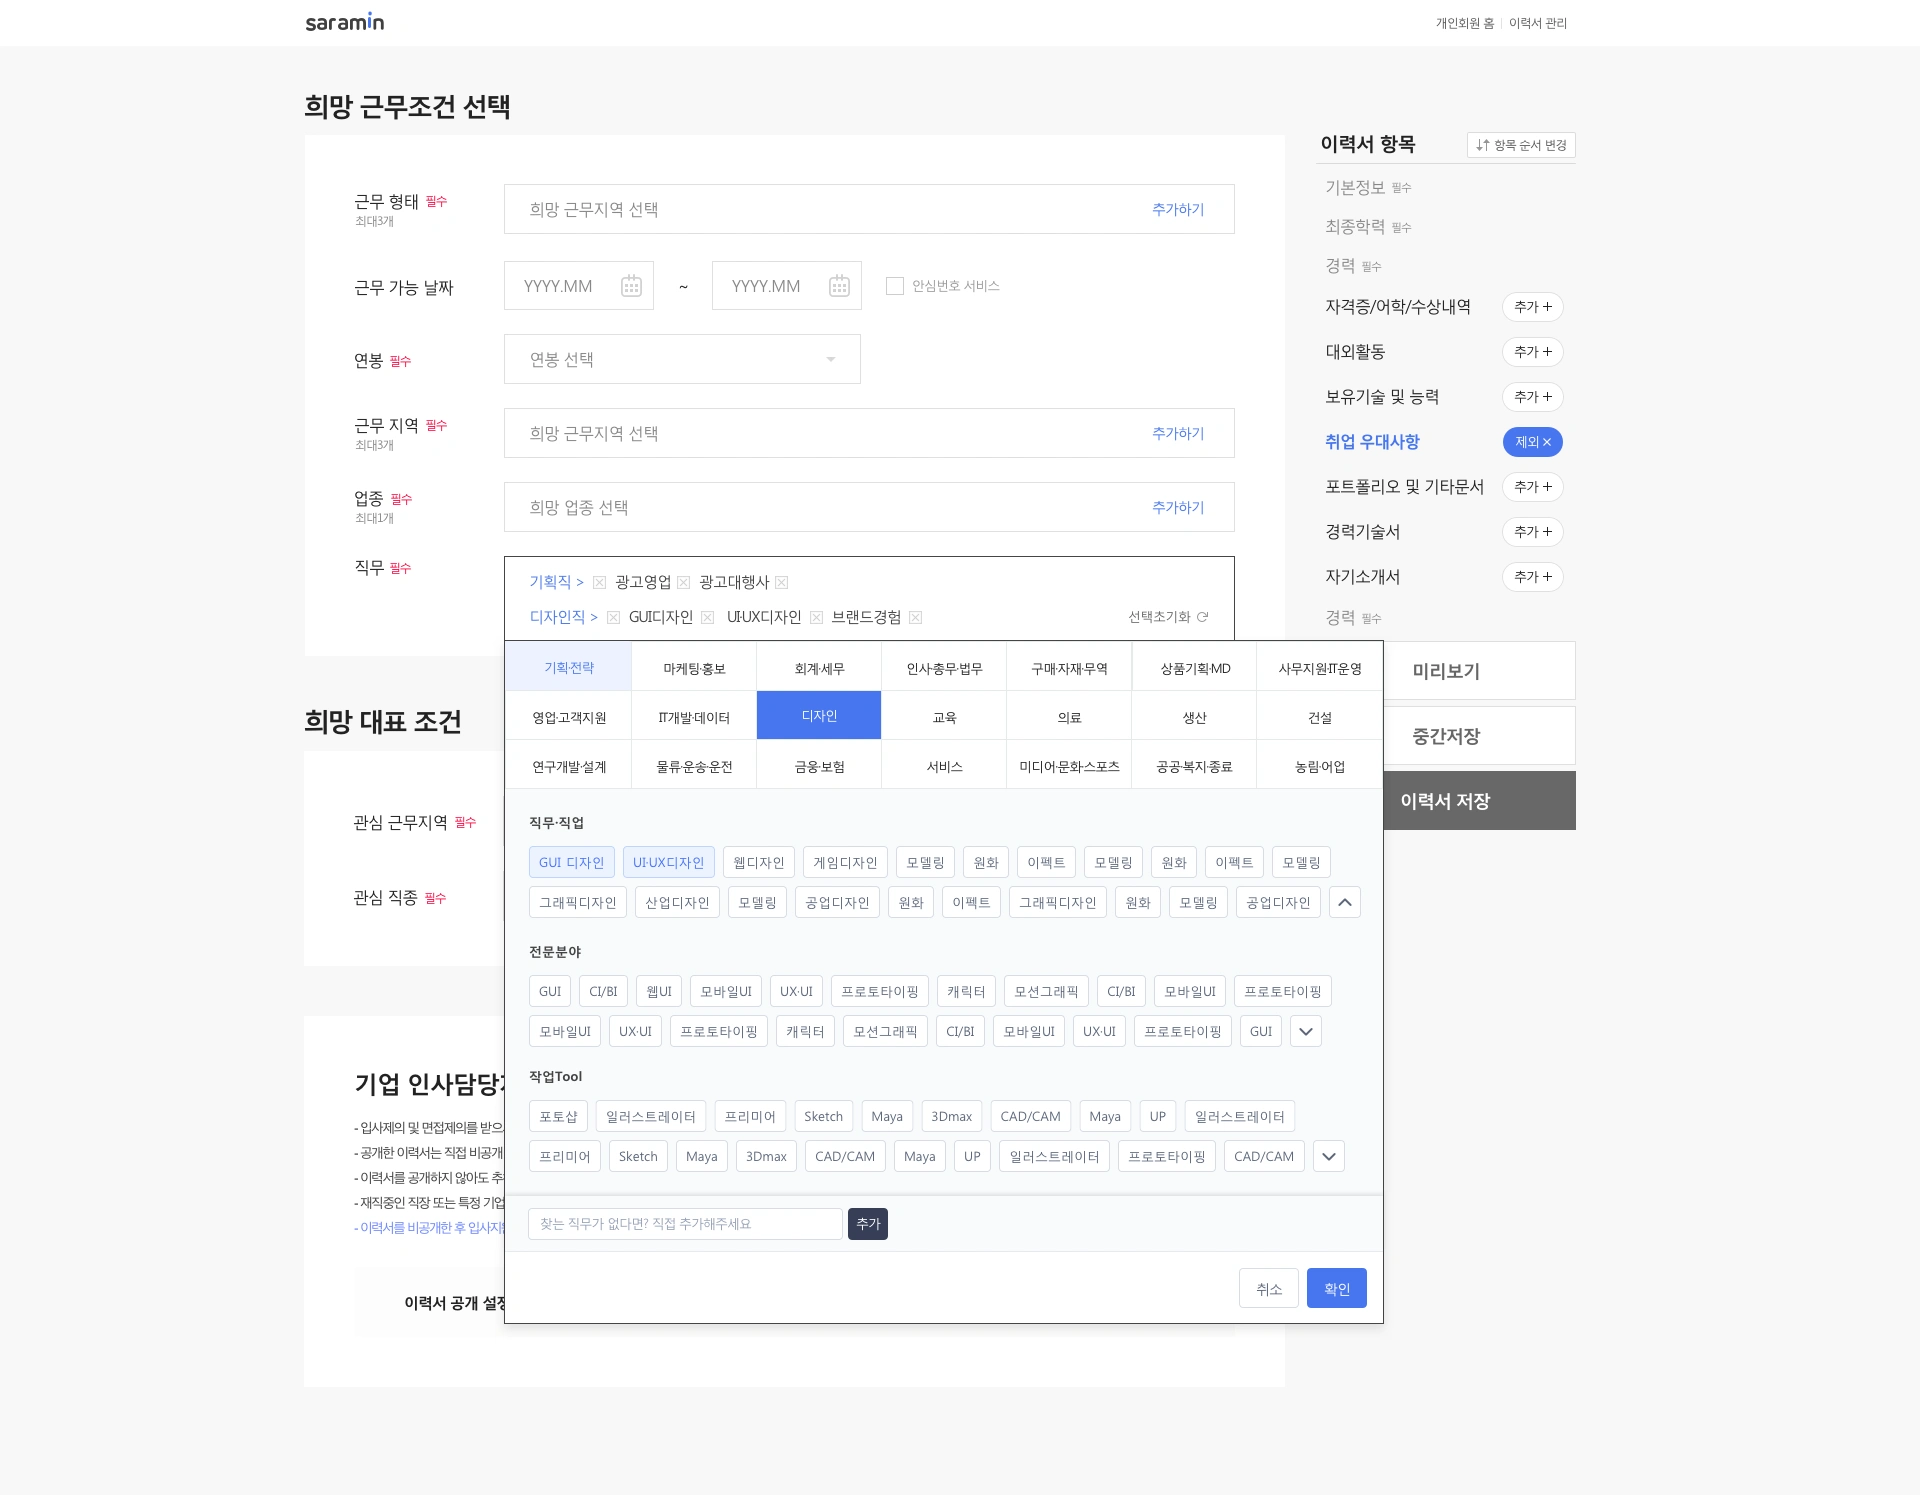Toggle the 웹UI specialty chip
Image resolution: width=1920 pixels, height=1495 pixels.
[x=659, y=991]
